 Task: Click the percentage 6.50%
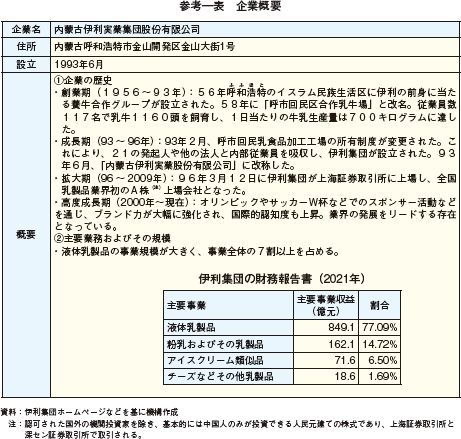click(x=383, y=360)
